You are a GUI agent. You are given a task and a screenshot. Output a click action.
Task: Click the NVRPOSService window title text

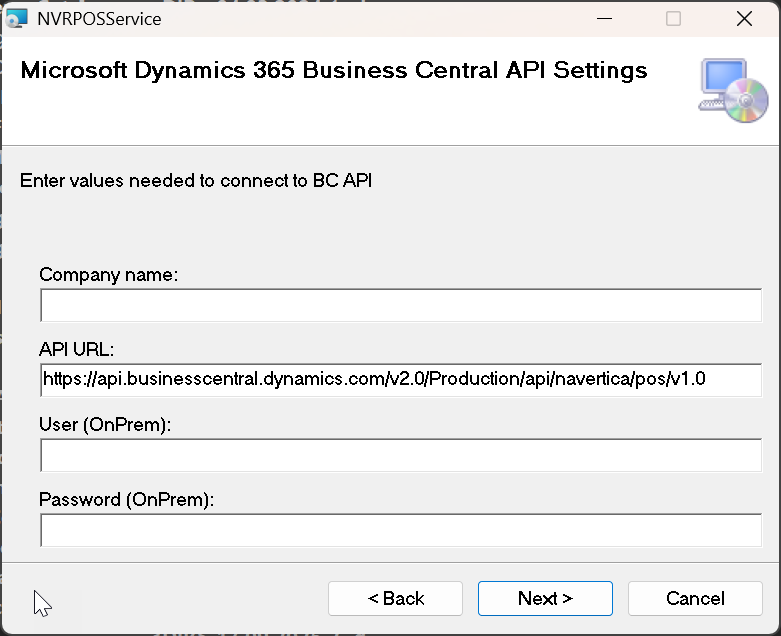[99, 19]
